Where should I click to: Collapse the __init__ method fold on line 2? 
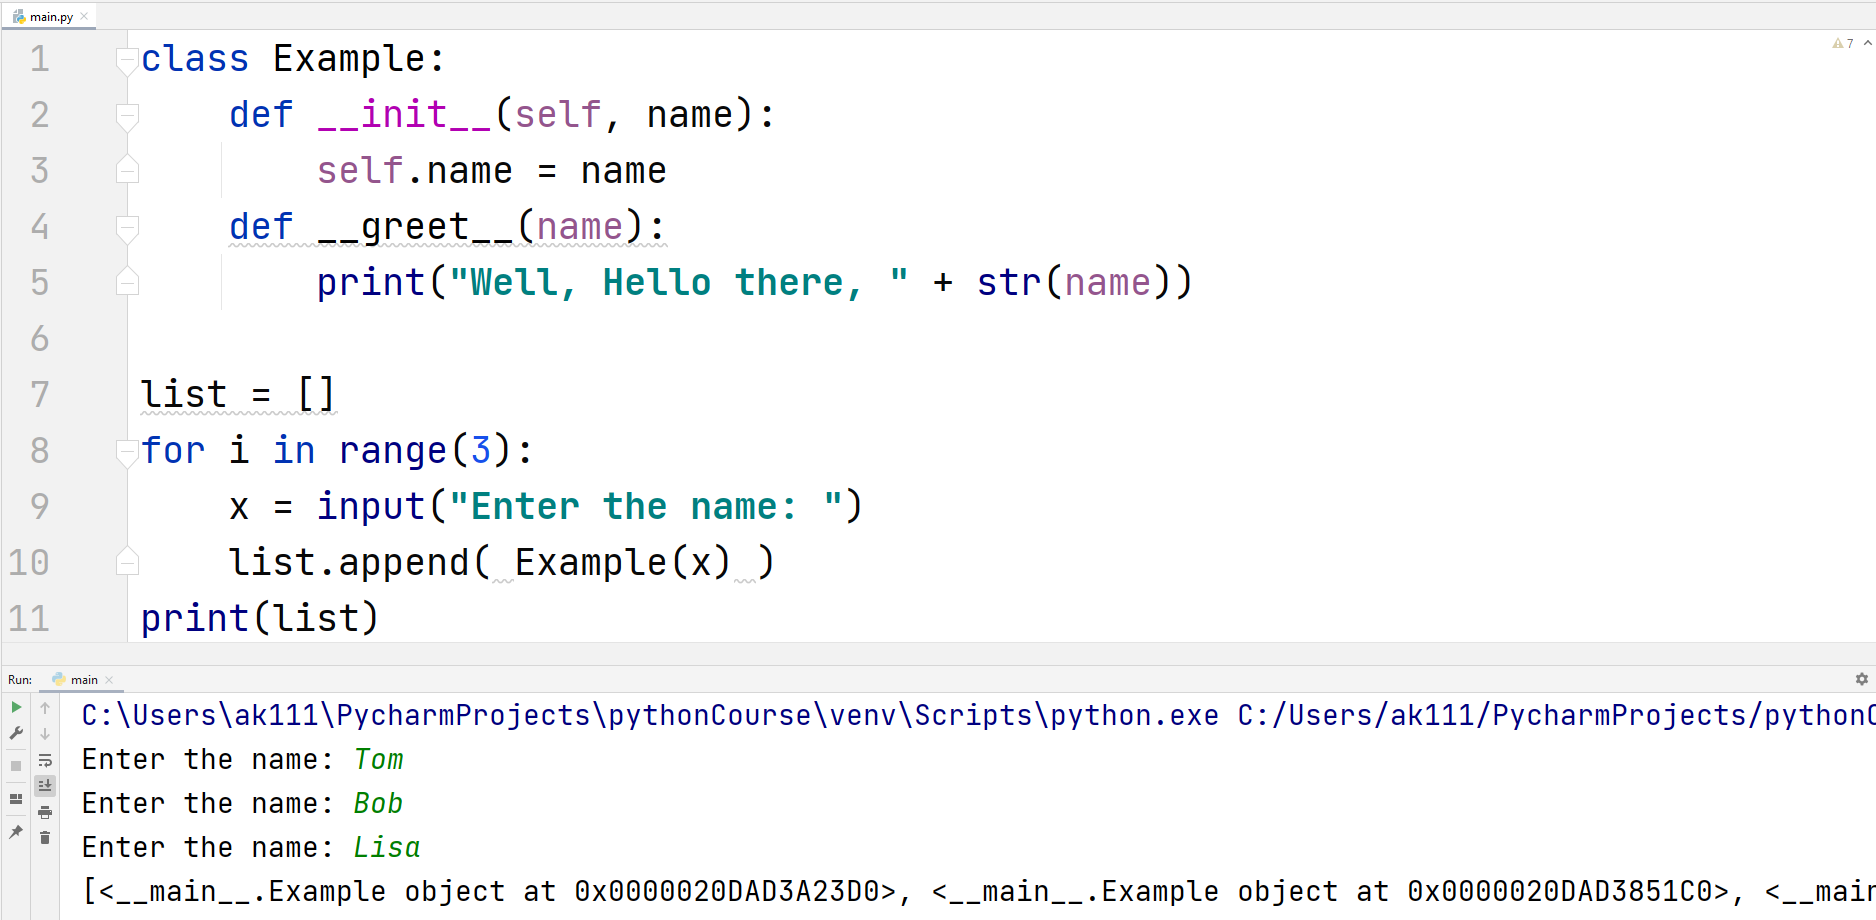pyautogui.click(x=126, y=116)
